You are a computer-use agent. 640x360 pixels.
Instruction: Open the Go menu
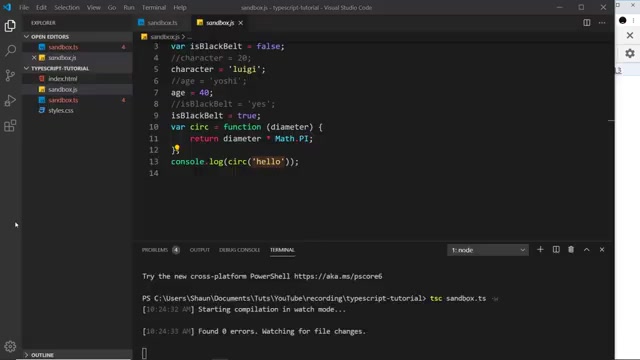[112, 7]
